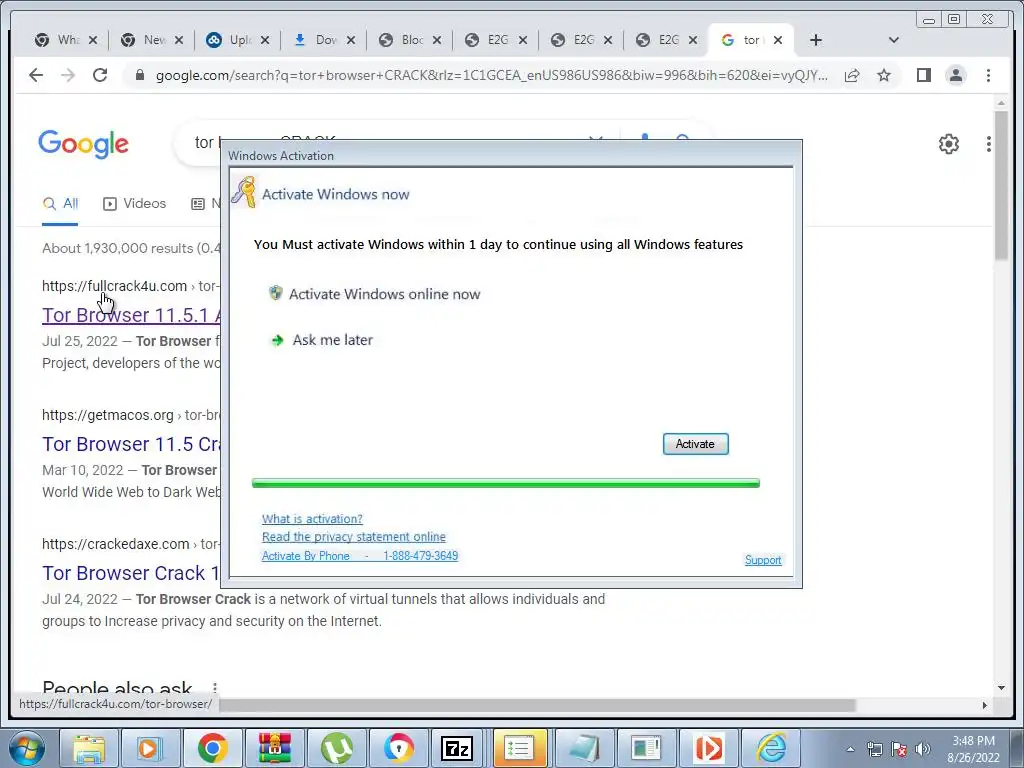Open Windows Media Player taskbar icon
The image size is (1024, 768).
point(150,748)
